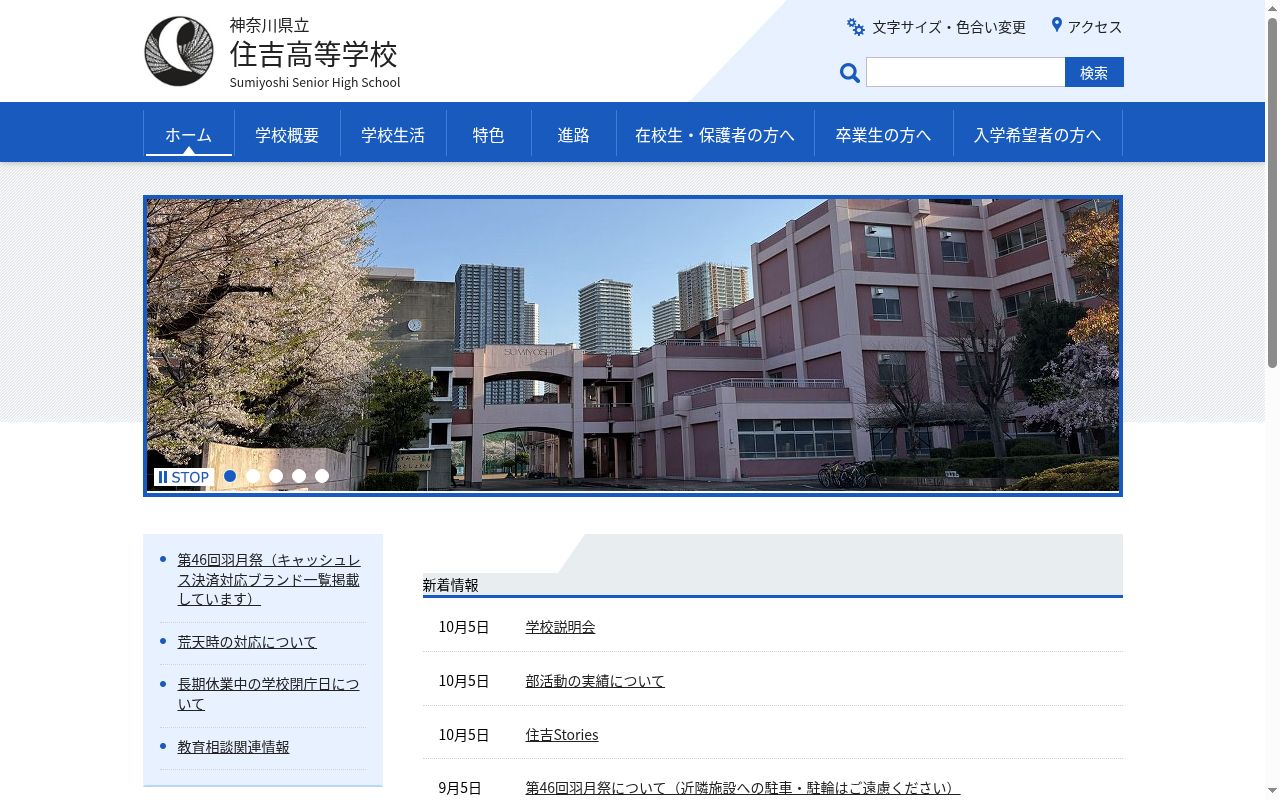Open the 卒業生の方へ menu item

883,134
